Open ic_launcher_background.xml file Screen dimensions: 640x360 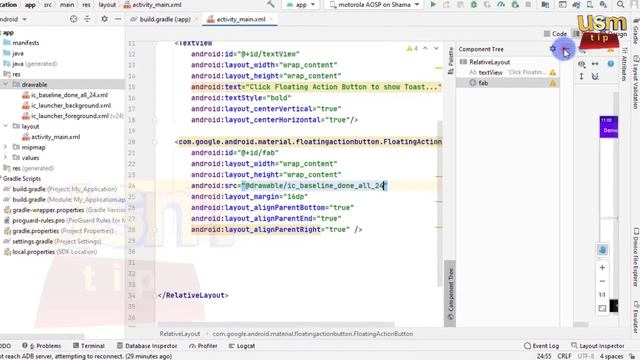[71, 105]
